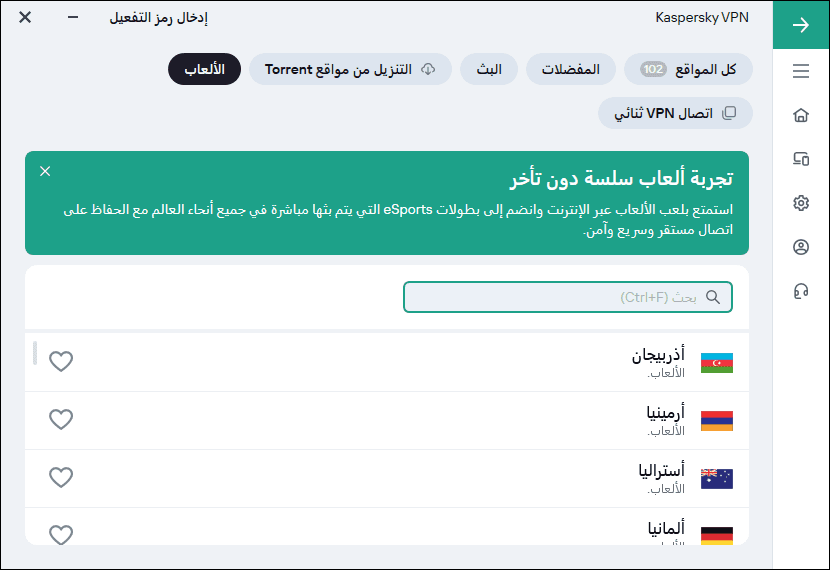This screenshot has height=570, width=830.
Task: Select the Germany flag
Action: 717,536
